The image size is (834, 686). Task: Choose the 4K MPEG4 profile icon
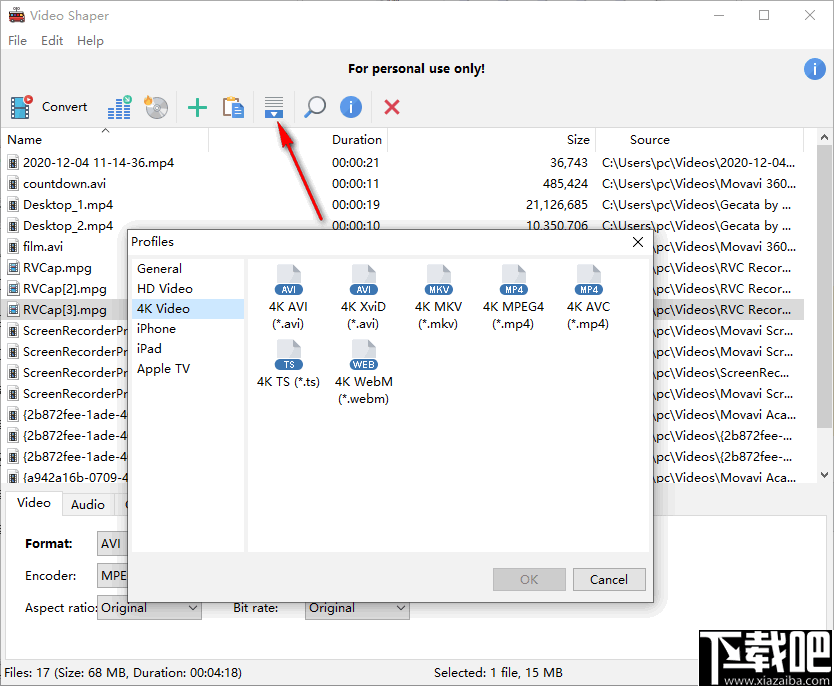click(514, 280)
